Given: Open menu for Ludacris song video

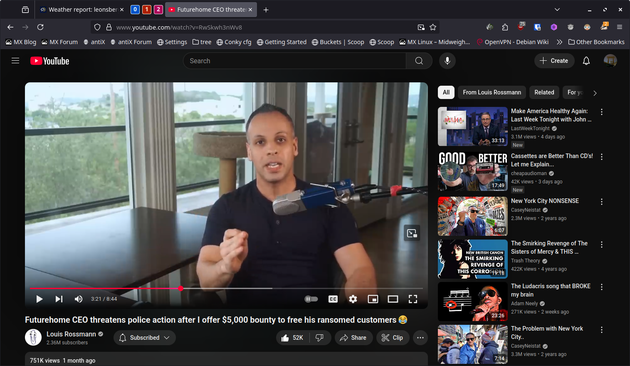Looking at the screenshot, I should pyautogui.click(x=601, y=287).
